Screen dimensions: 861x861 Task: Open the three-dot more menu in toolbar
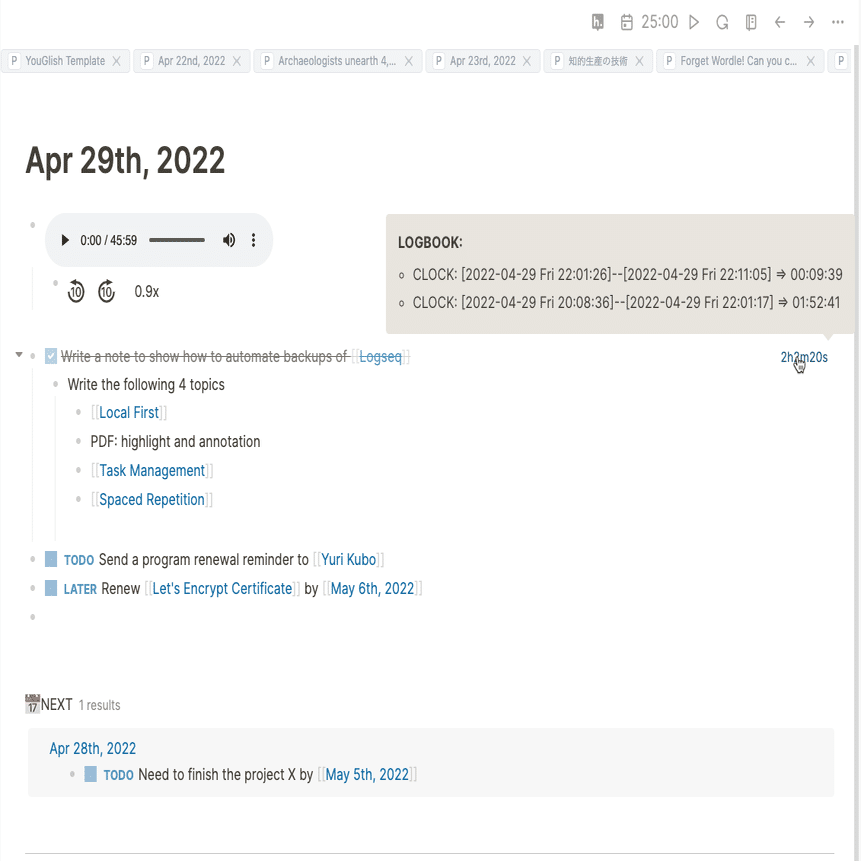(838, 22)
